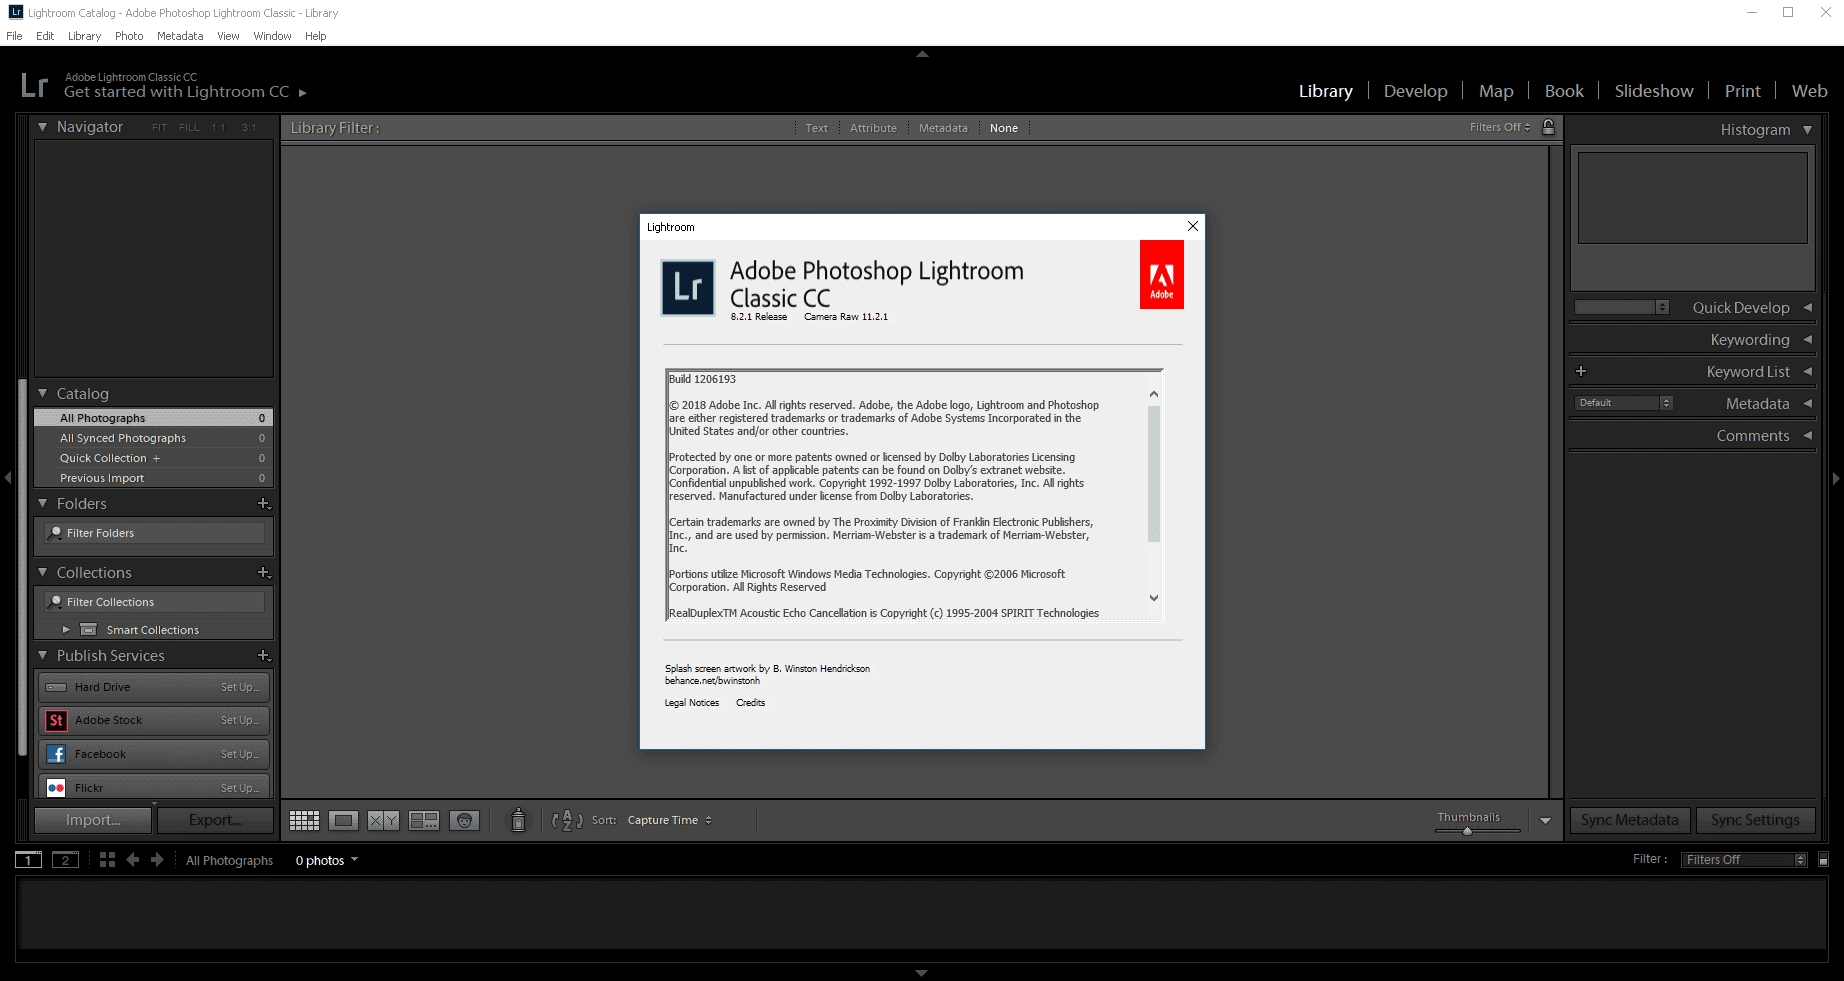Click Sync Settings button
Screen dimensions: 1844x981
pyautogui.click(x=1755, y=820)
